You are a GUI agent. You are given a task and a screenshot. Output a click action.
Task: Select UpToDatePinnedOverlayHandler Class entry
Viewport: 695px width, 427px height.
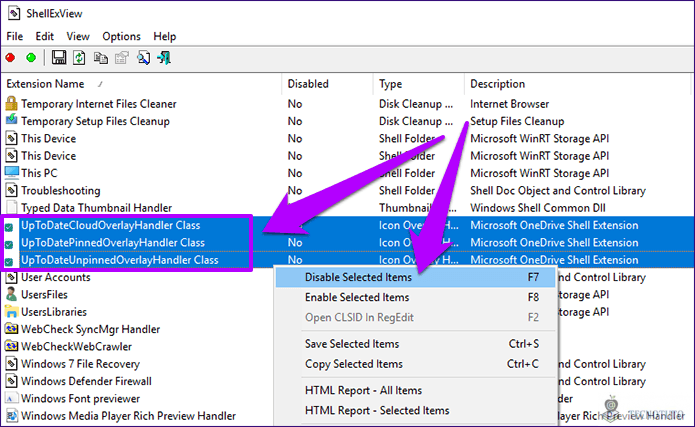coord(113,243)
